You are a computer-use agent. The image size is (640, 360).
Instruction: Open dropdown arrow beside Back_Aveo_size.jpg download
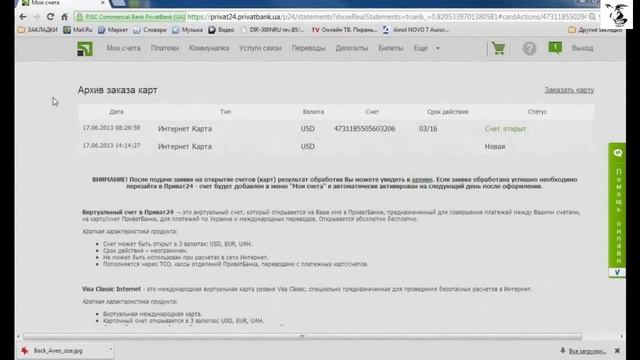(x=110, y=350)
